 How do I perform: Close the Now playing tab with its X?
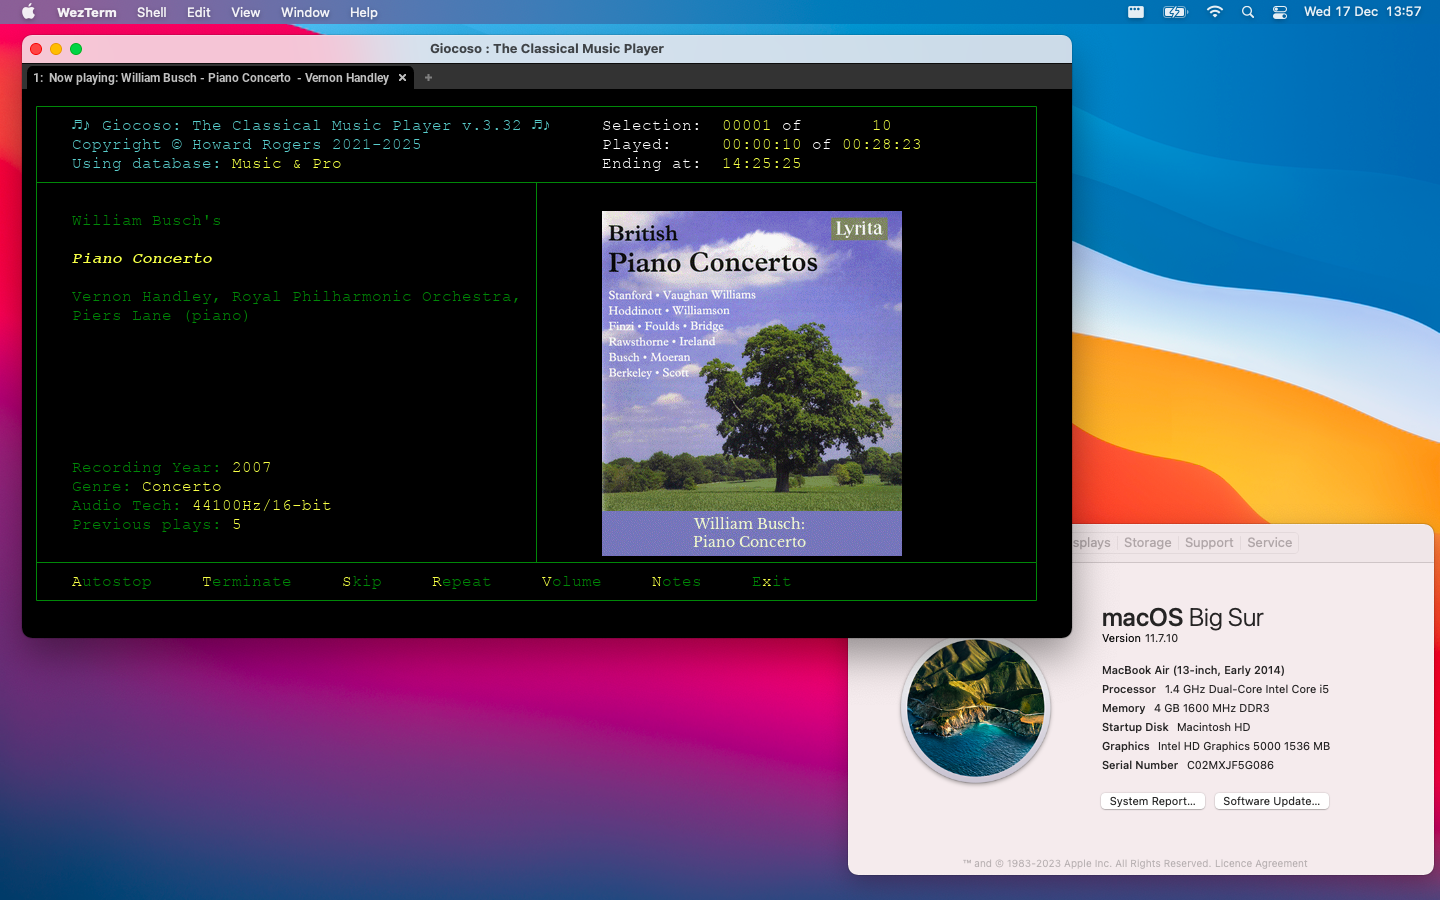[x=402, y=77]
